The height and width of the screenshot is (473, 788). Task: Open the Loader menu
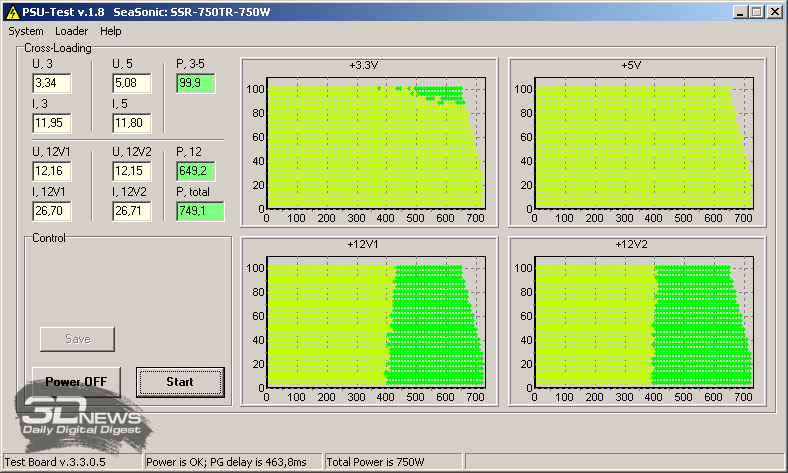point(72,31)
